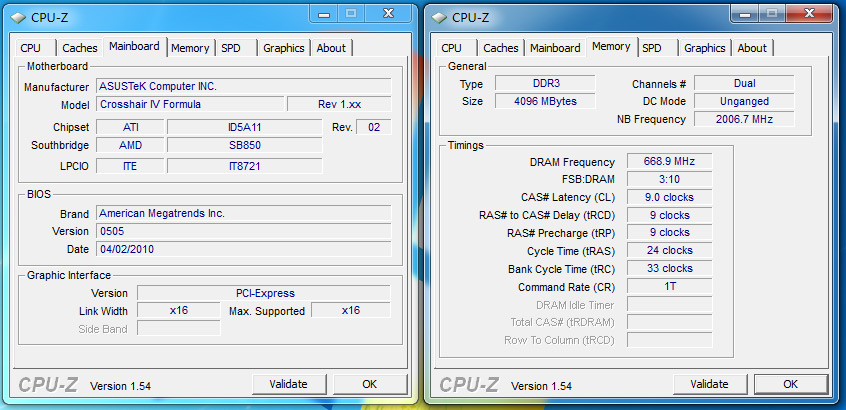Click the CPU-Z title bar icon of left window

pos(18,17)
